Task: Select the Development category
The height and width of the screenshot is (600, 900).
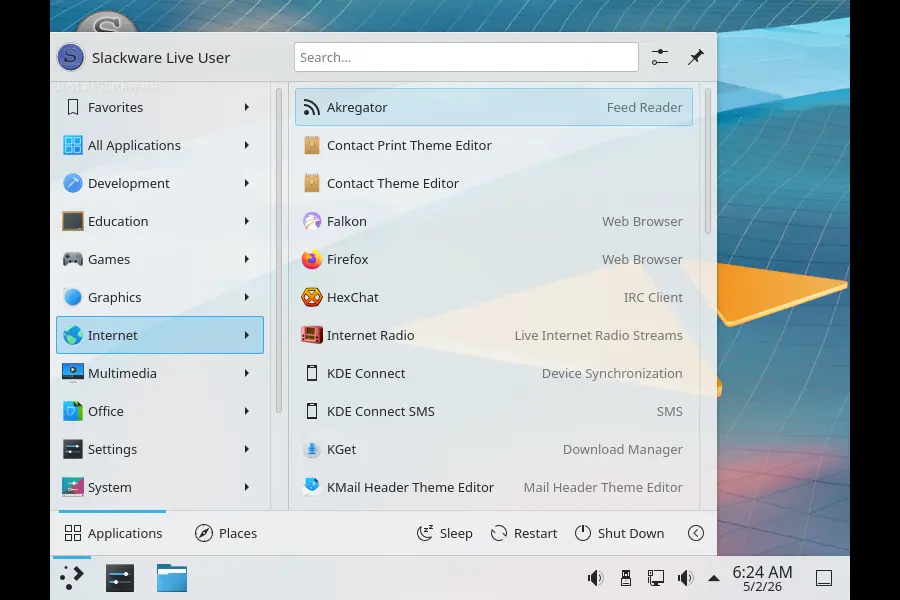Action: coord(160,183)
